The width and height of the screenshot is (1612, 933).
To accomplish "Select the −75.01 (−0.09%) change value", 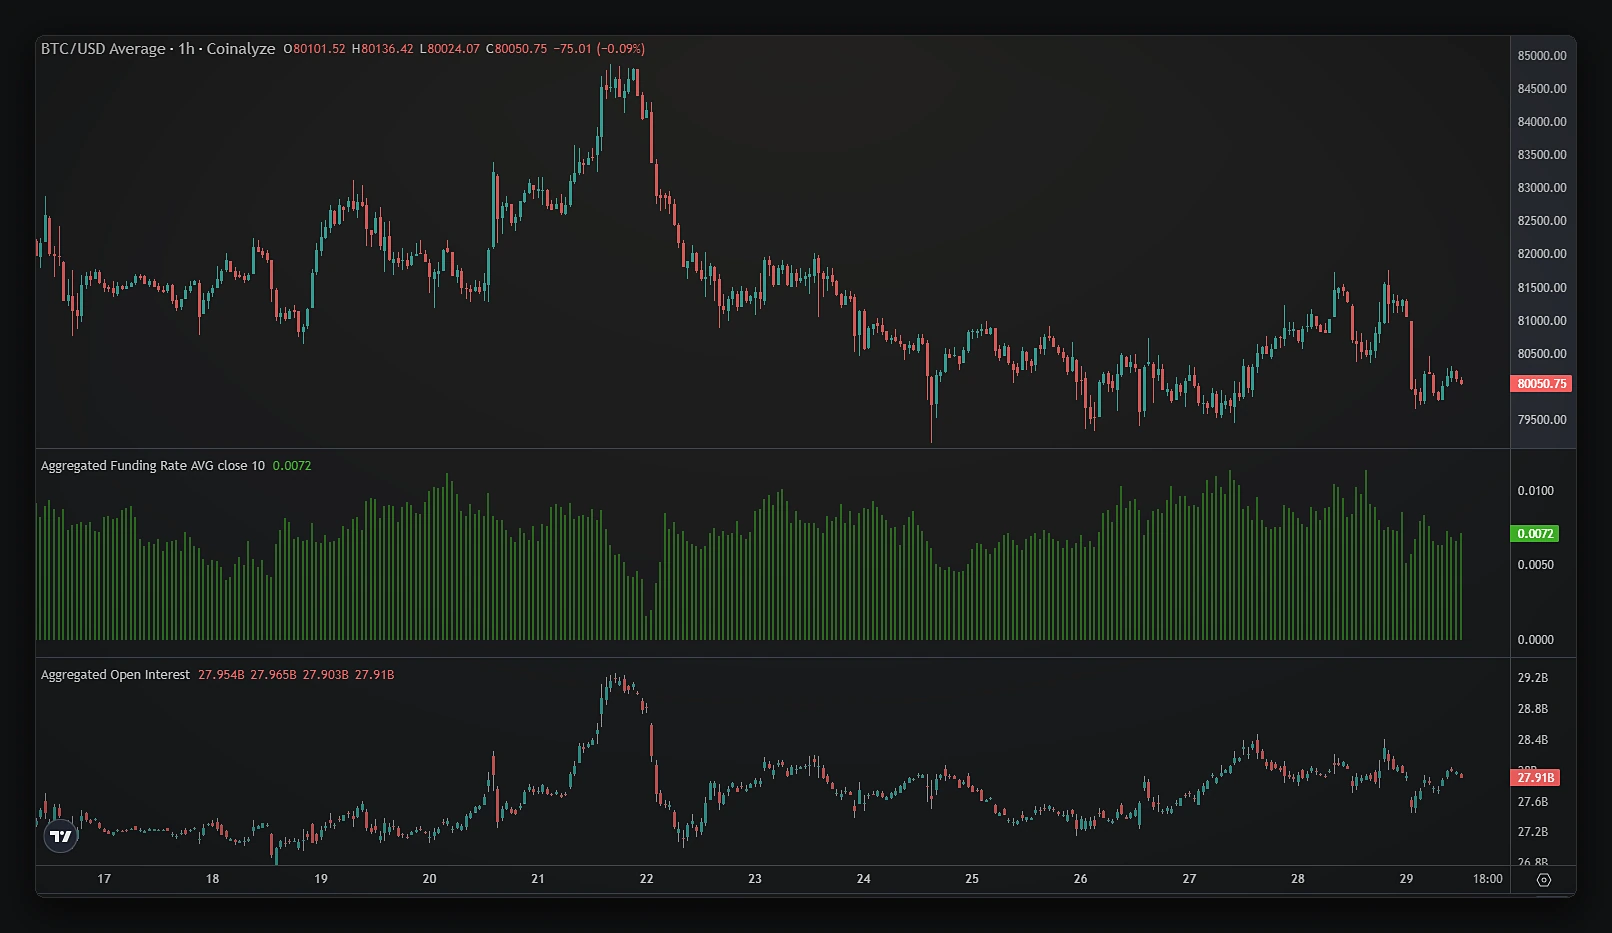I will point(599,49).
